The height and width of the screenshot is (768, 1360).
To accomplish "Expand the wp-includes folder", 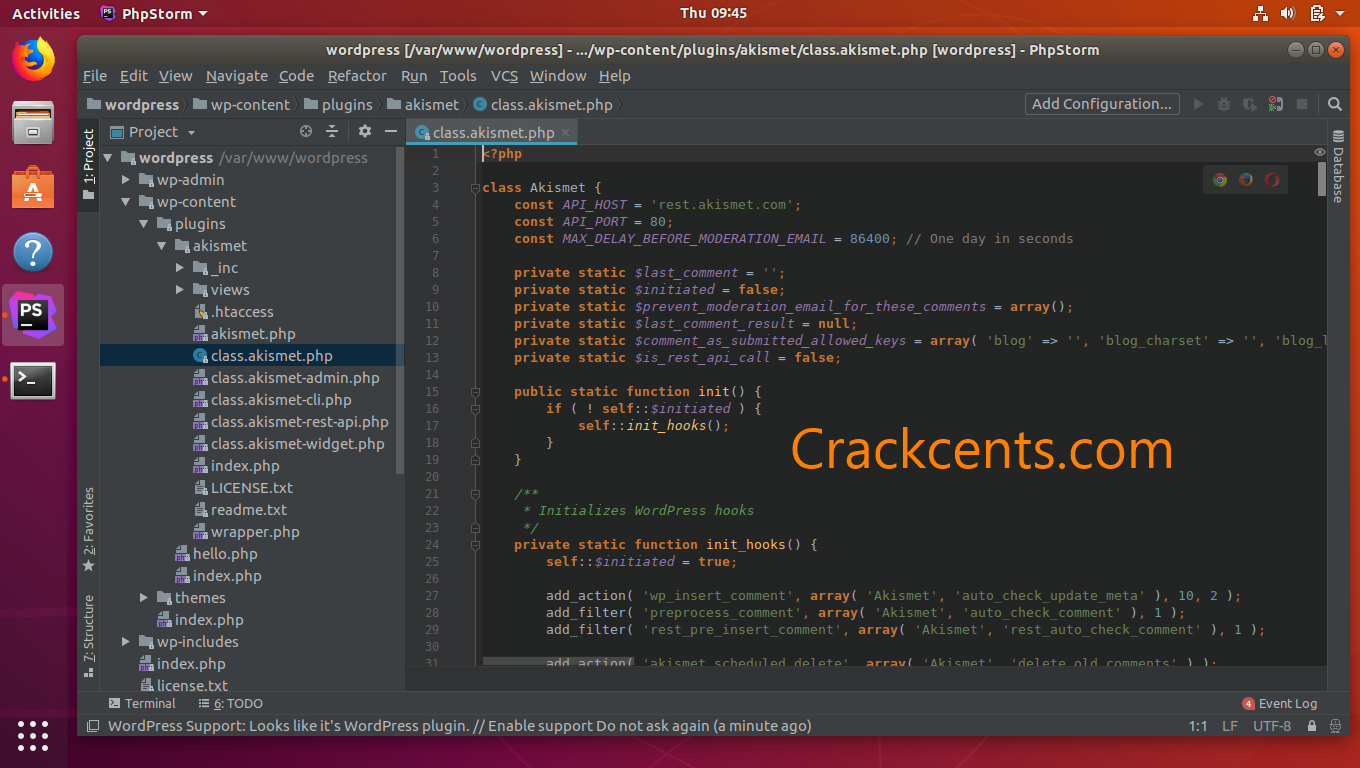I will [127, 642].
